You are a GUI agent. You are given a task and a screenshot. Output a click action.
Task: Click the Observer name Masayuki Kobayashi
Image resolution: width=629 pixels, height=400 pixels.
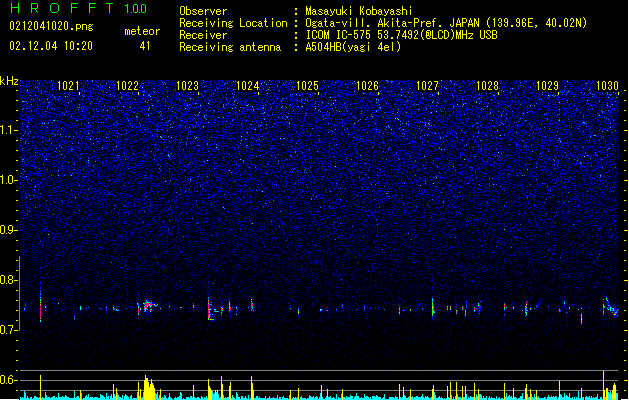(359, 11)
